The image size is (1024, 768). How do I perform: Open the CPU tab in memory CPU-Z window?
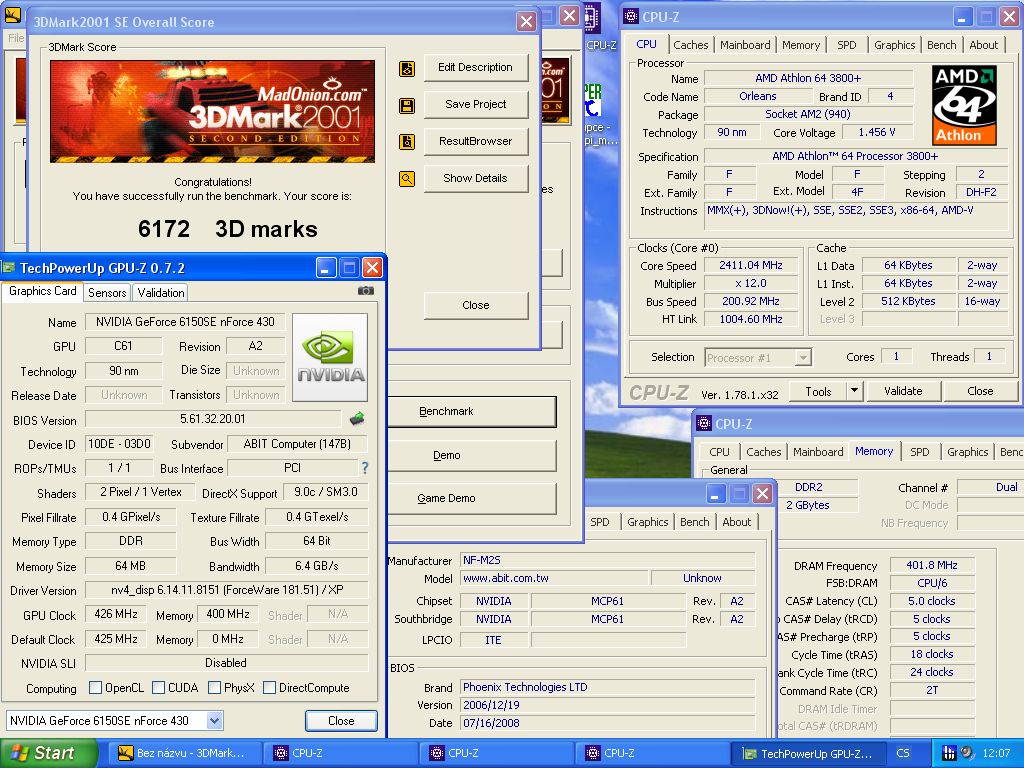[x=719, y=452]
